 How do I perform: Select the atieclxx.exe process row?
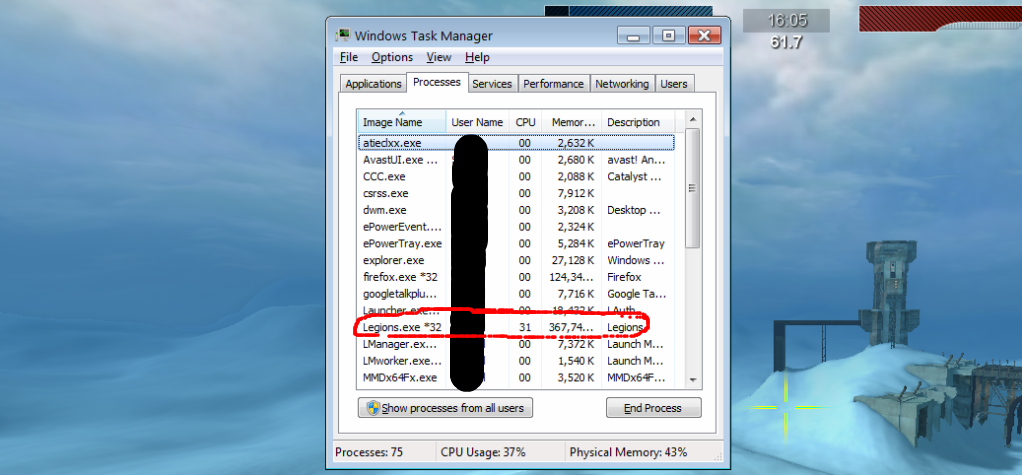516,143
